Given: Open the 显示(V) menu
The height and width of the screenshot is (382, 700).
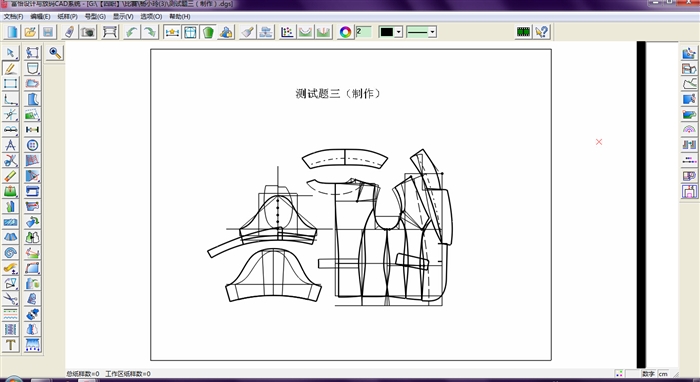Looking at the screenshot, I should [x=123, y=17].
